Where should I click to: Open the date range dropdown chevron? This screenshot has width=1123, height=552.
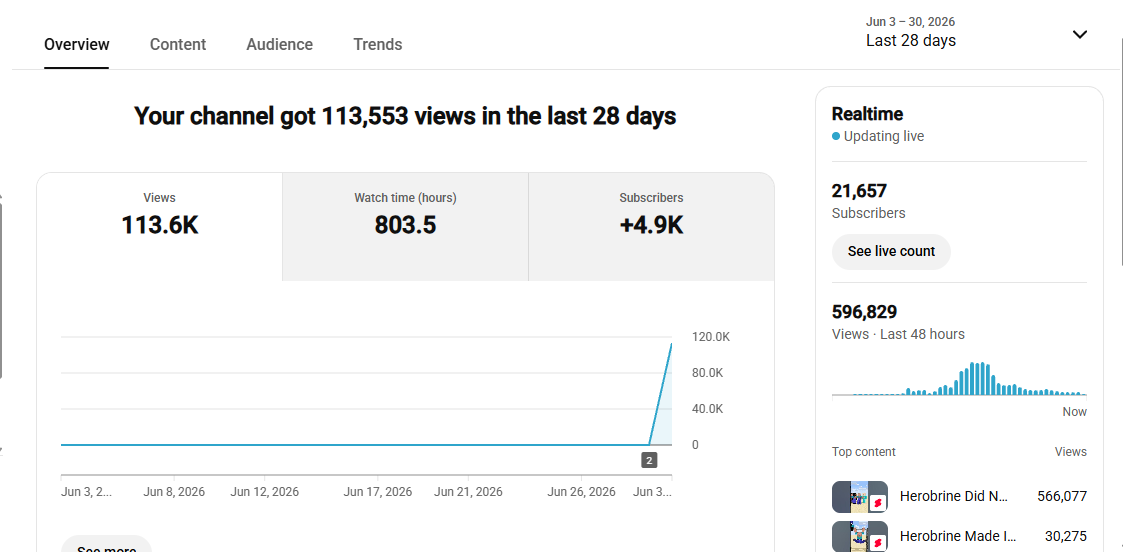[1079, 34]
